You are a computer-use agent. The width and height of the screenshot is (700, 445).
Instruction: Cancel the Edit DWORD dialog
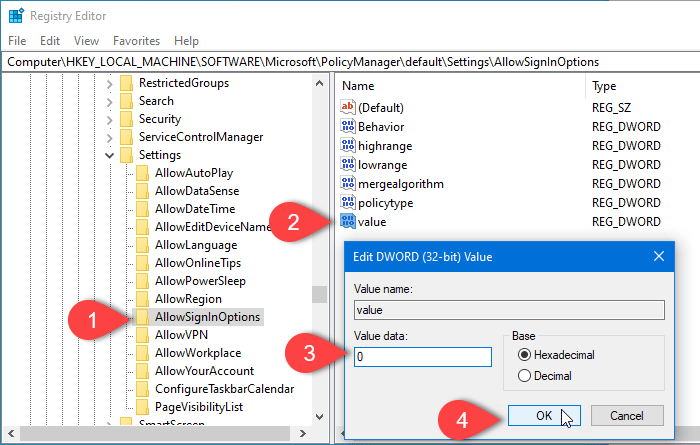point(627,416)
